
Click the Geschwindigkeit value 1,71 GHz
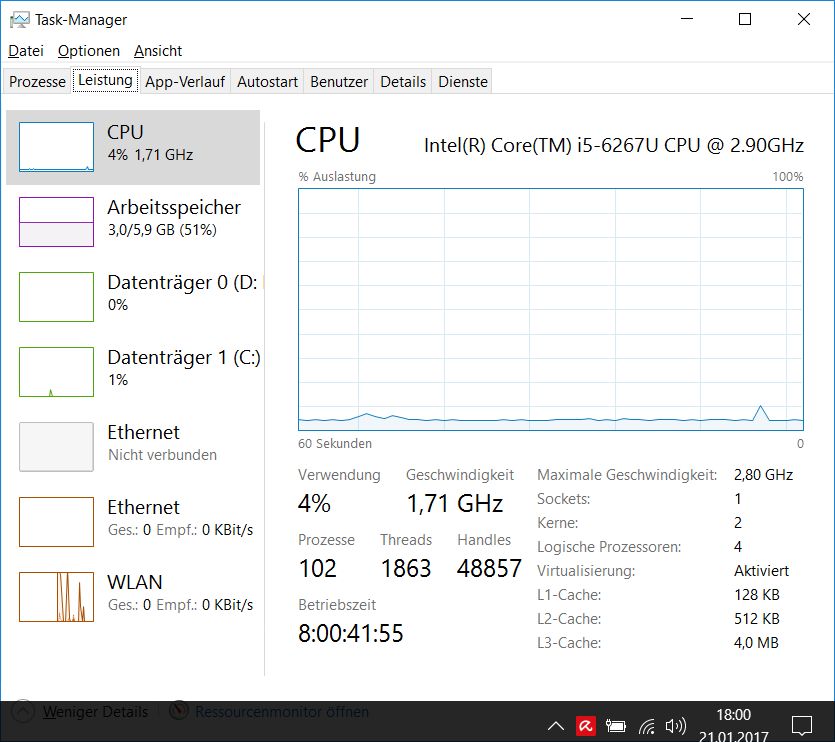click(x=455, y=503)
